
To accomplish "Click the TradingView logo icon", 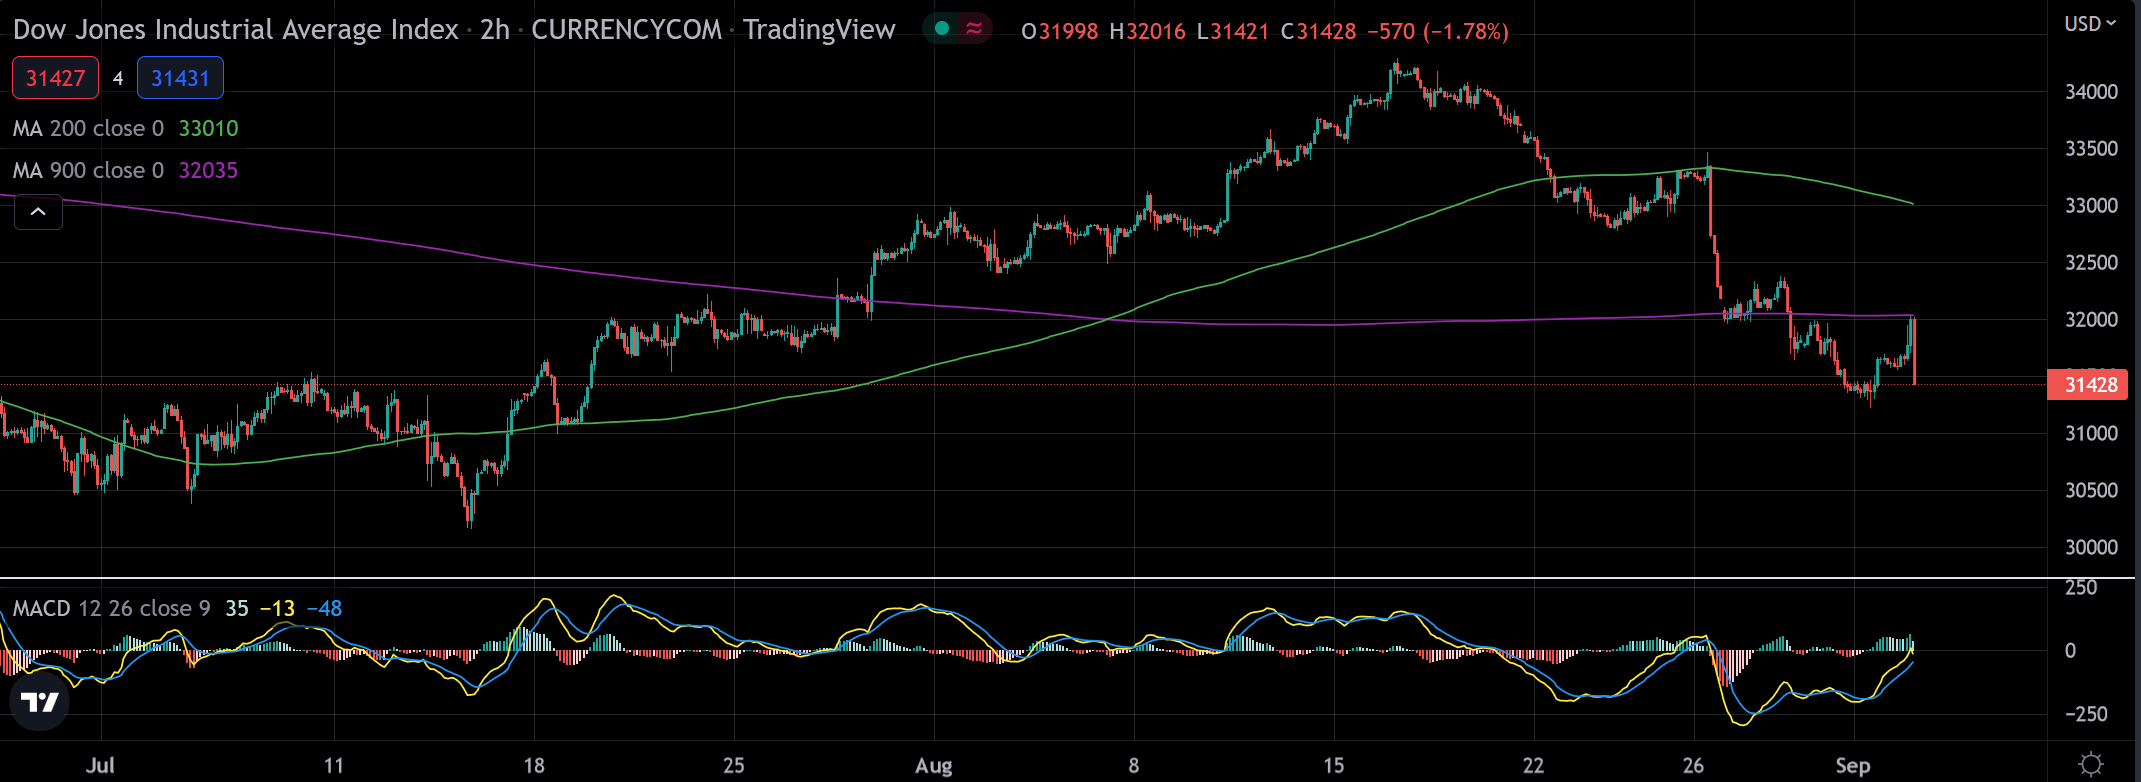I will [40, 702].
